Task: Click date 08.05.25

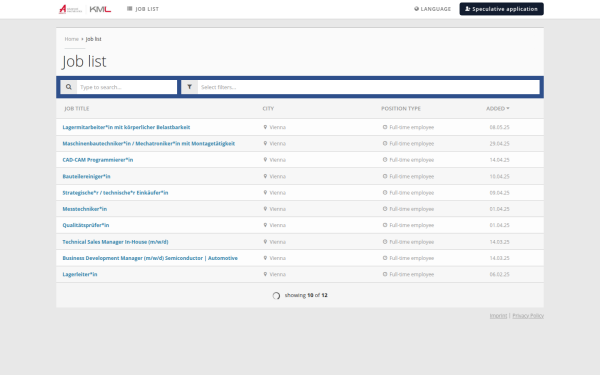Action: coord(499,127)
